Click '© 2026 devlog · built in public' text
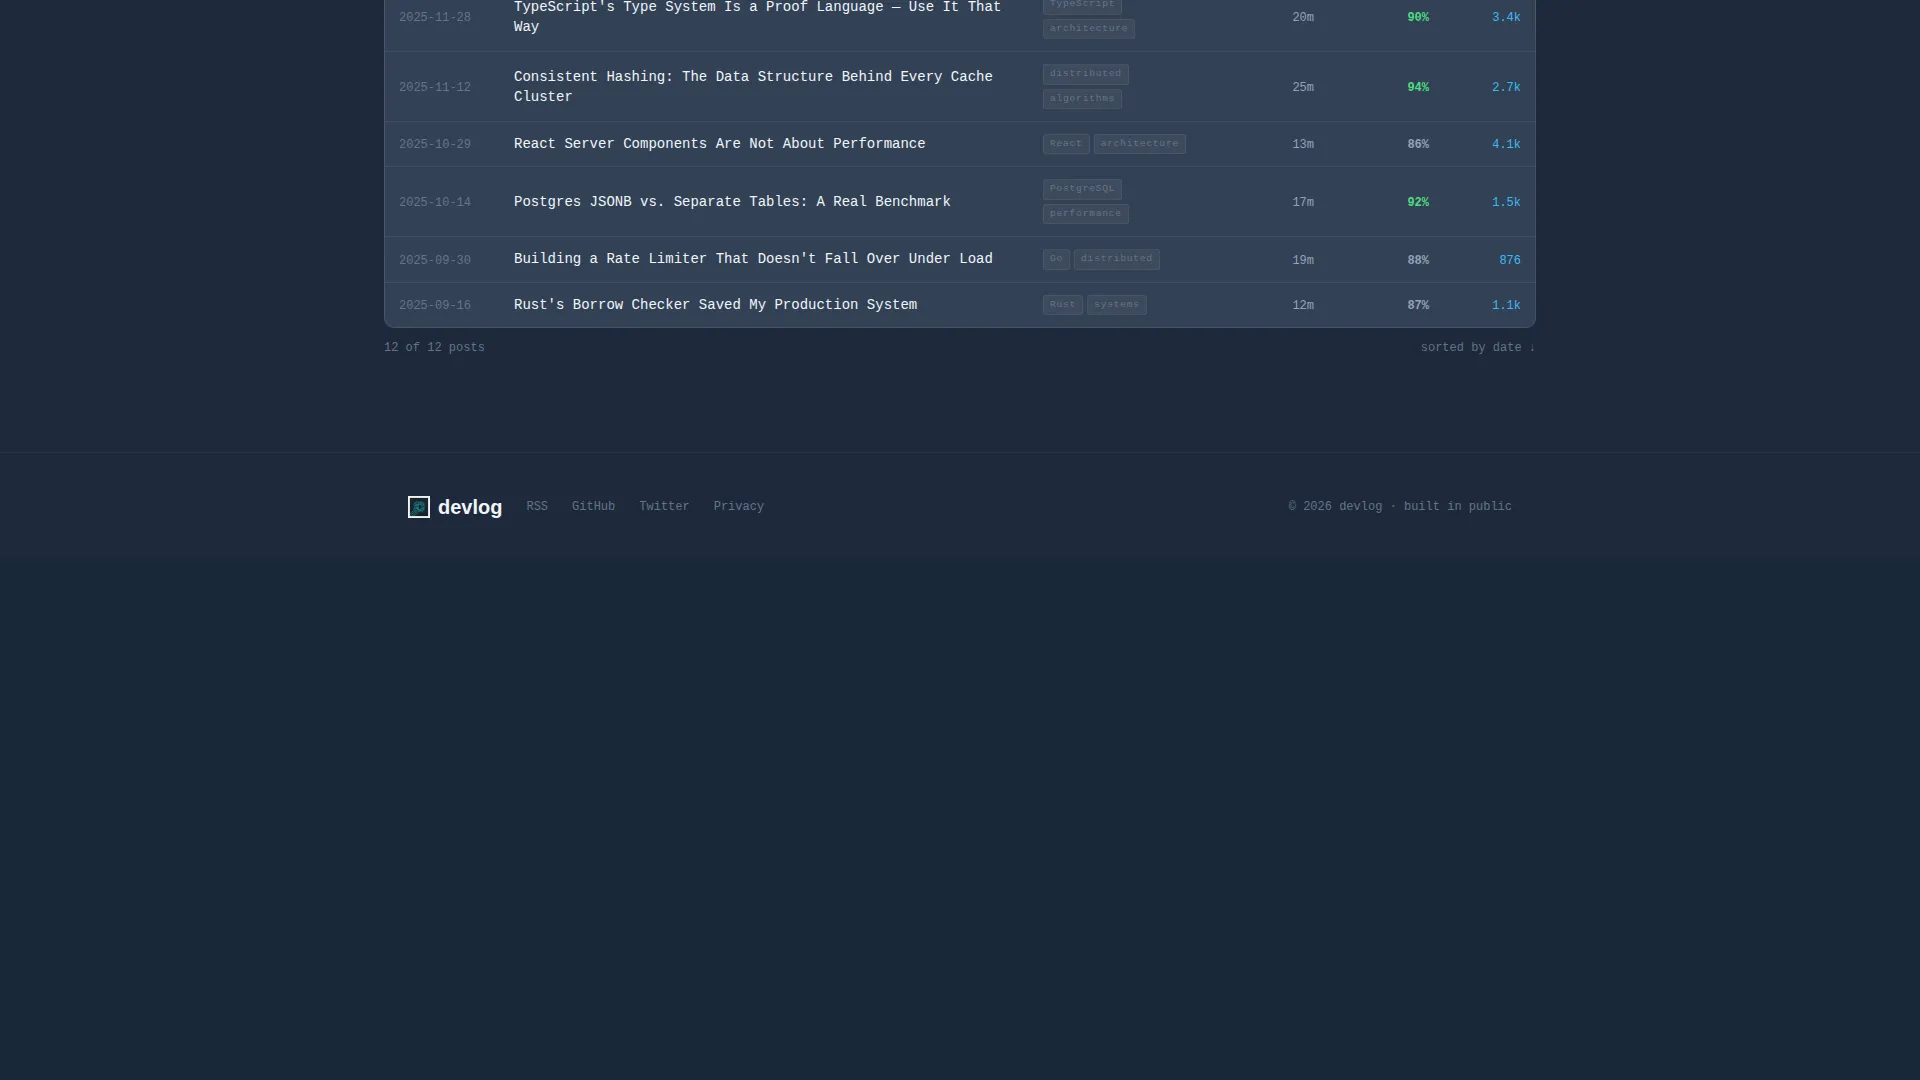This screenshot has width=1920, height=1080. (1400, 507)
